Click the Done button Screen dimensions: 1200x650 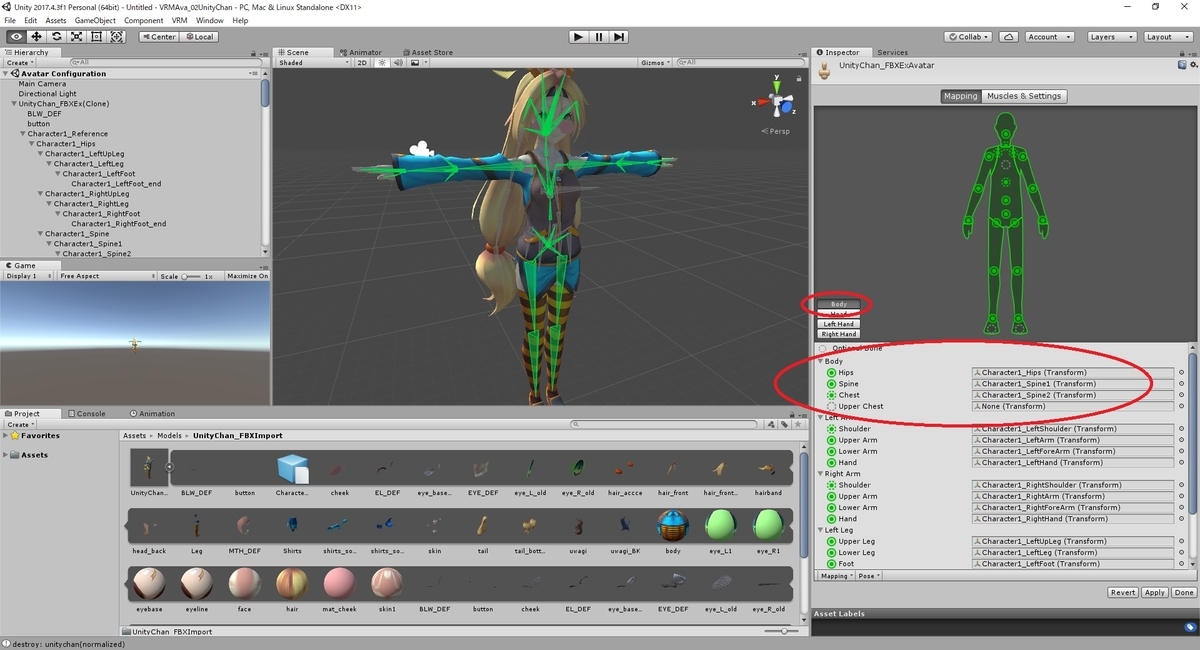coord(1184,593)
